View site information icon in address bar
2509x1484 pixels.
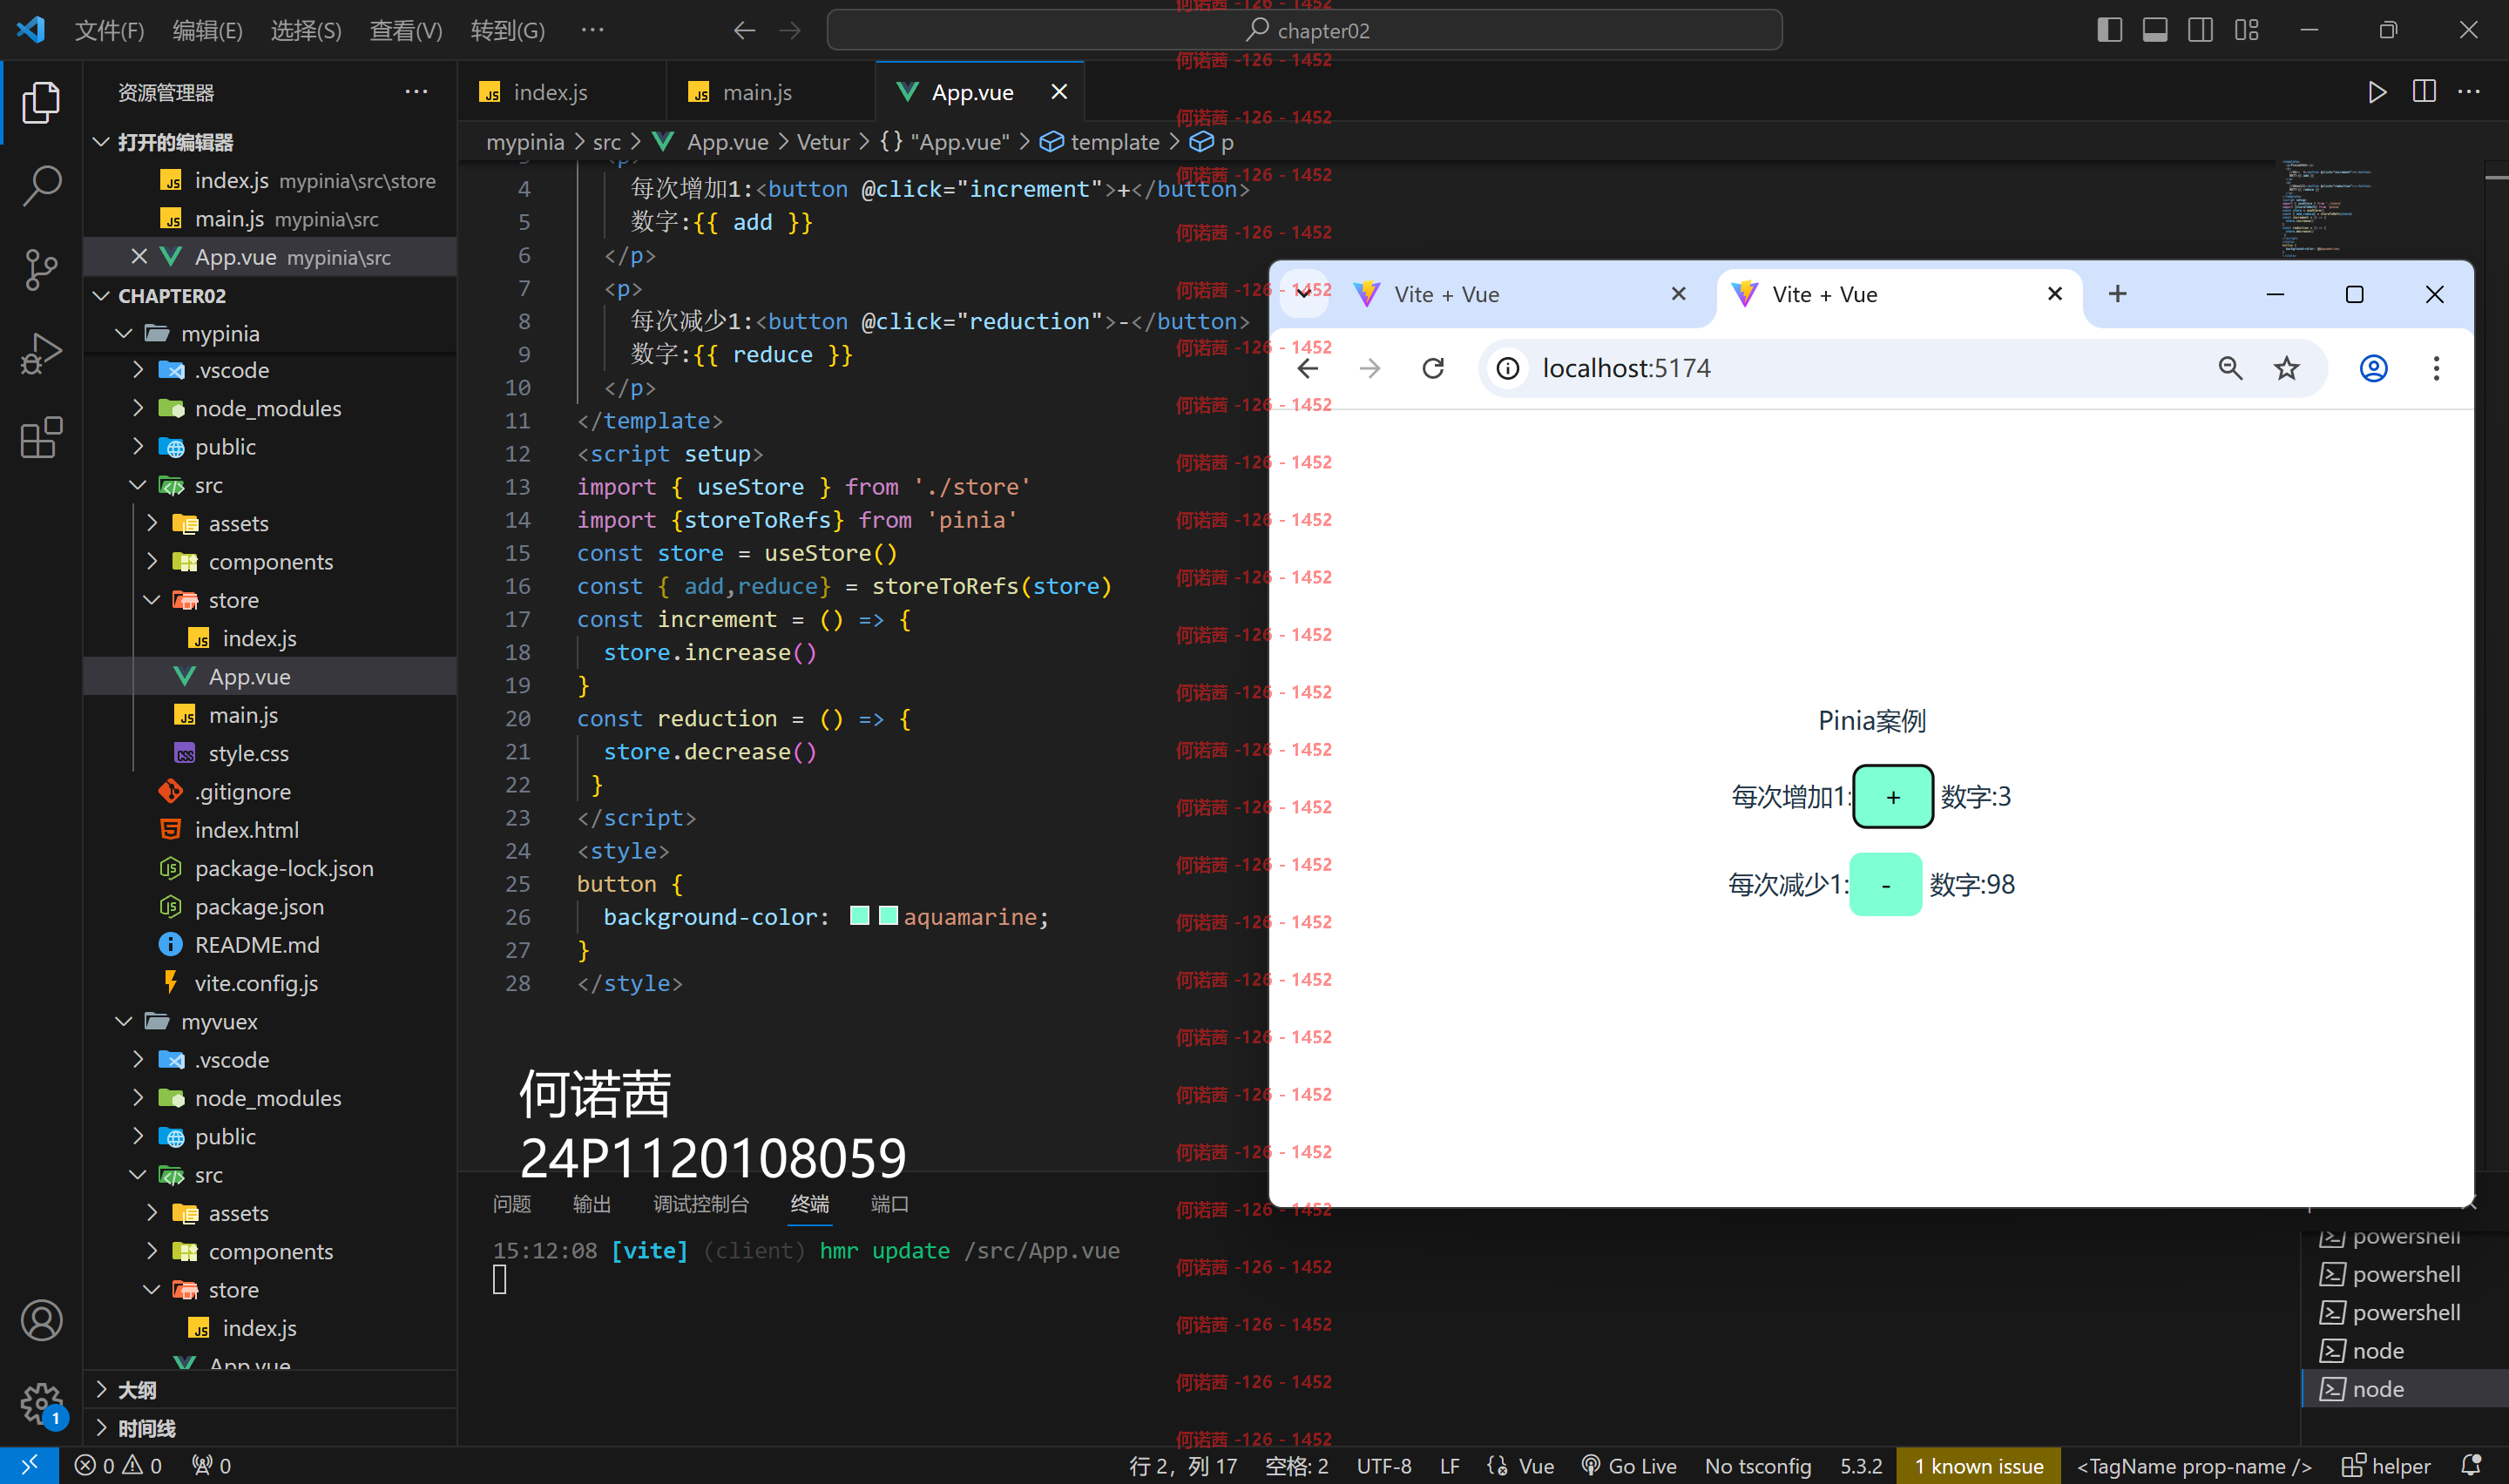[x=1508, y=369]
